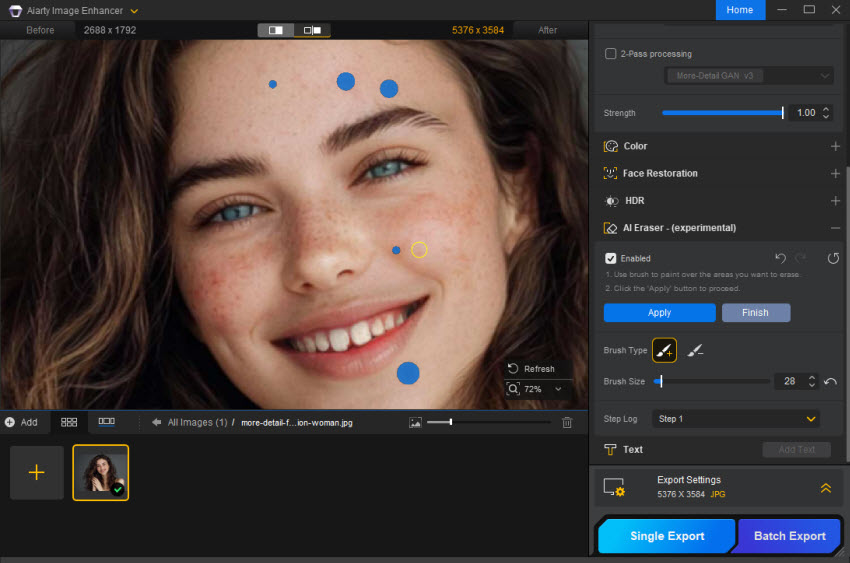Switch to single view compare mode
850x563 pixels.
click(275, 30)
